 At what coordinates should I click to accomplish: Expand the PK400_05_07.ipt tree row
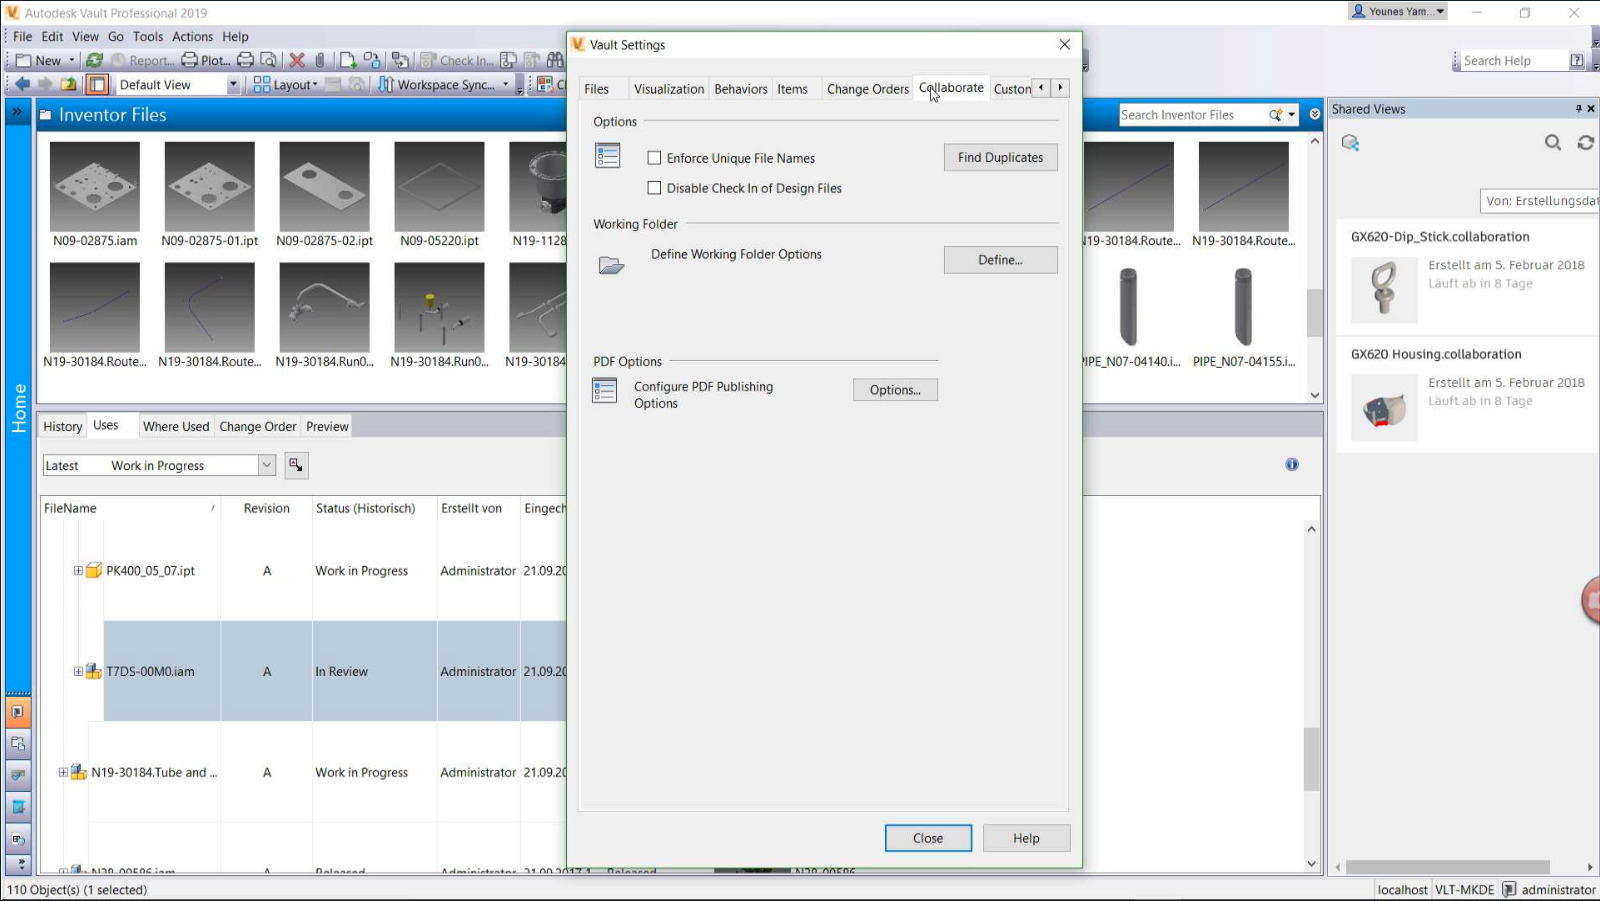tap(78, 571)
